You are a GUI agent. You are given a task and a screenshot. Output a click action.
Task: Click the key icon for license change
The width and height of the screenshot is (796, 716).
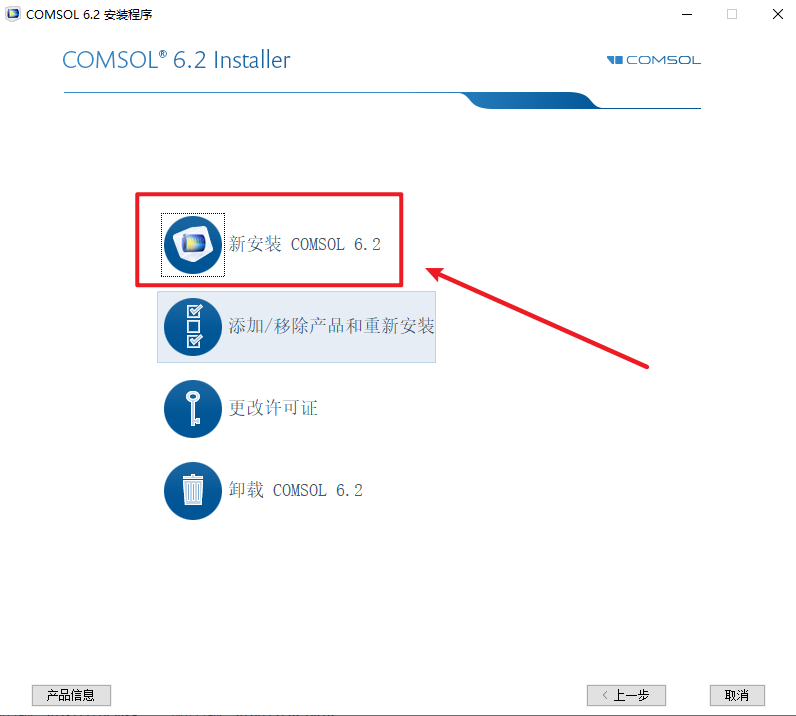193,409
